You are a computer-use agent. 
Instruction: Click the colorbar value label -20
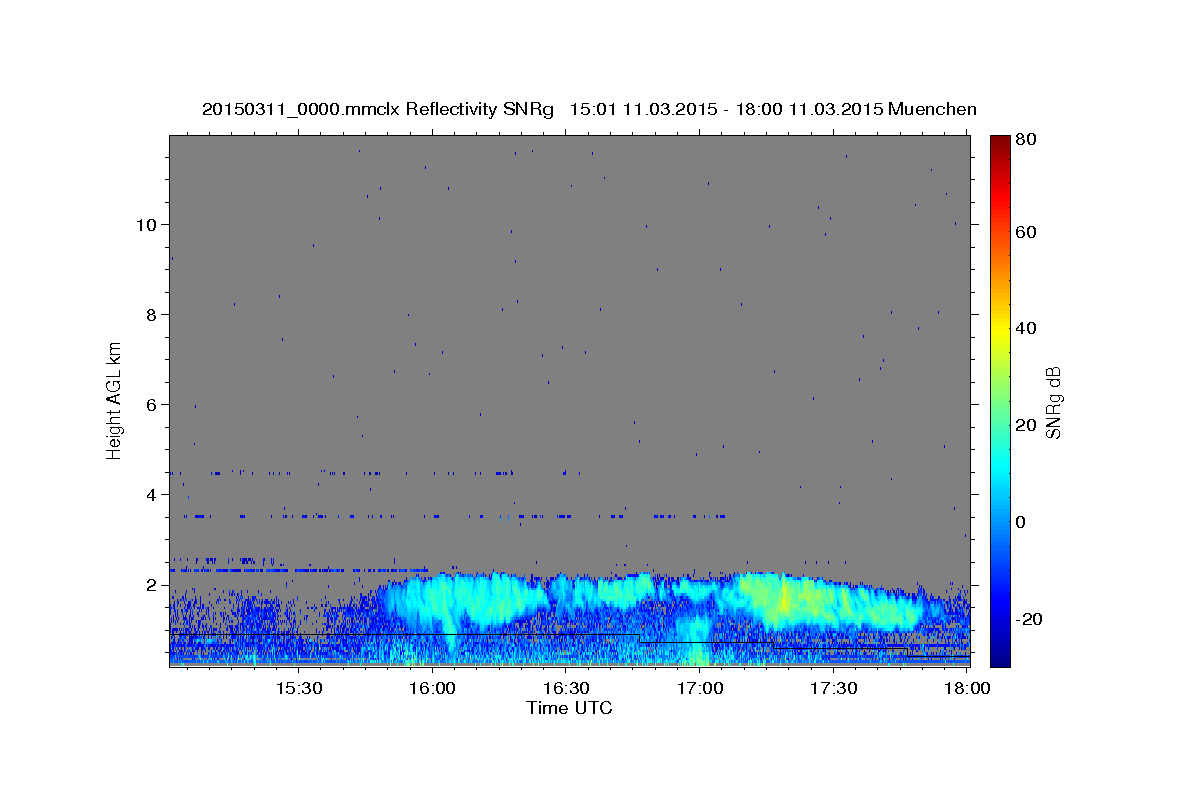(1031, 619)
